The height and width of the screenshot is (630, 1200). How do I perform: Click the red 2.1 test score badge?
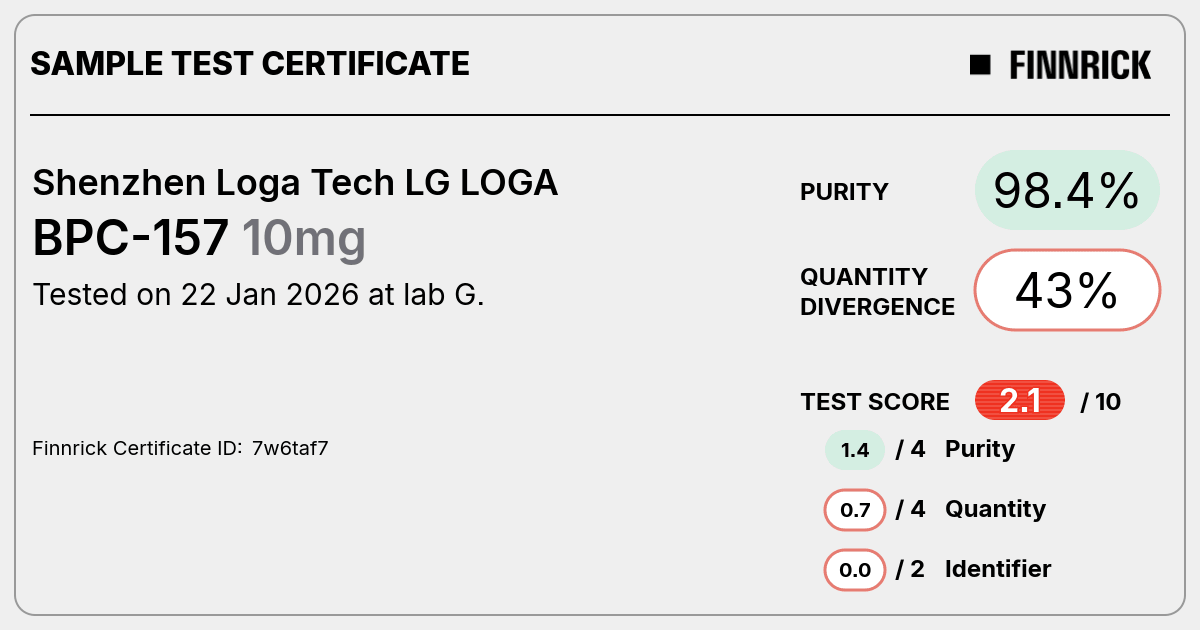click(1020, 401)
